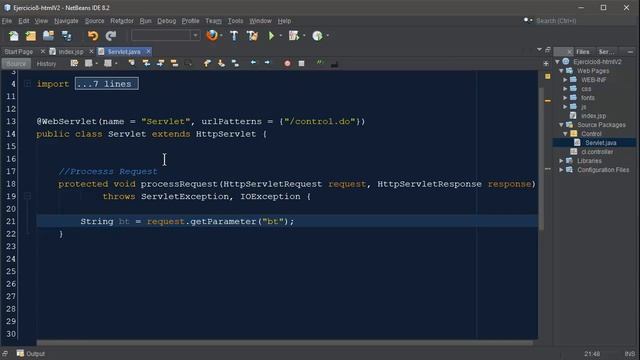Click the search magnifier icon

[527, 20]
